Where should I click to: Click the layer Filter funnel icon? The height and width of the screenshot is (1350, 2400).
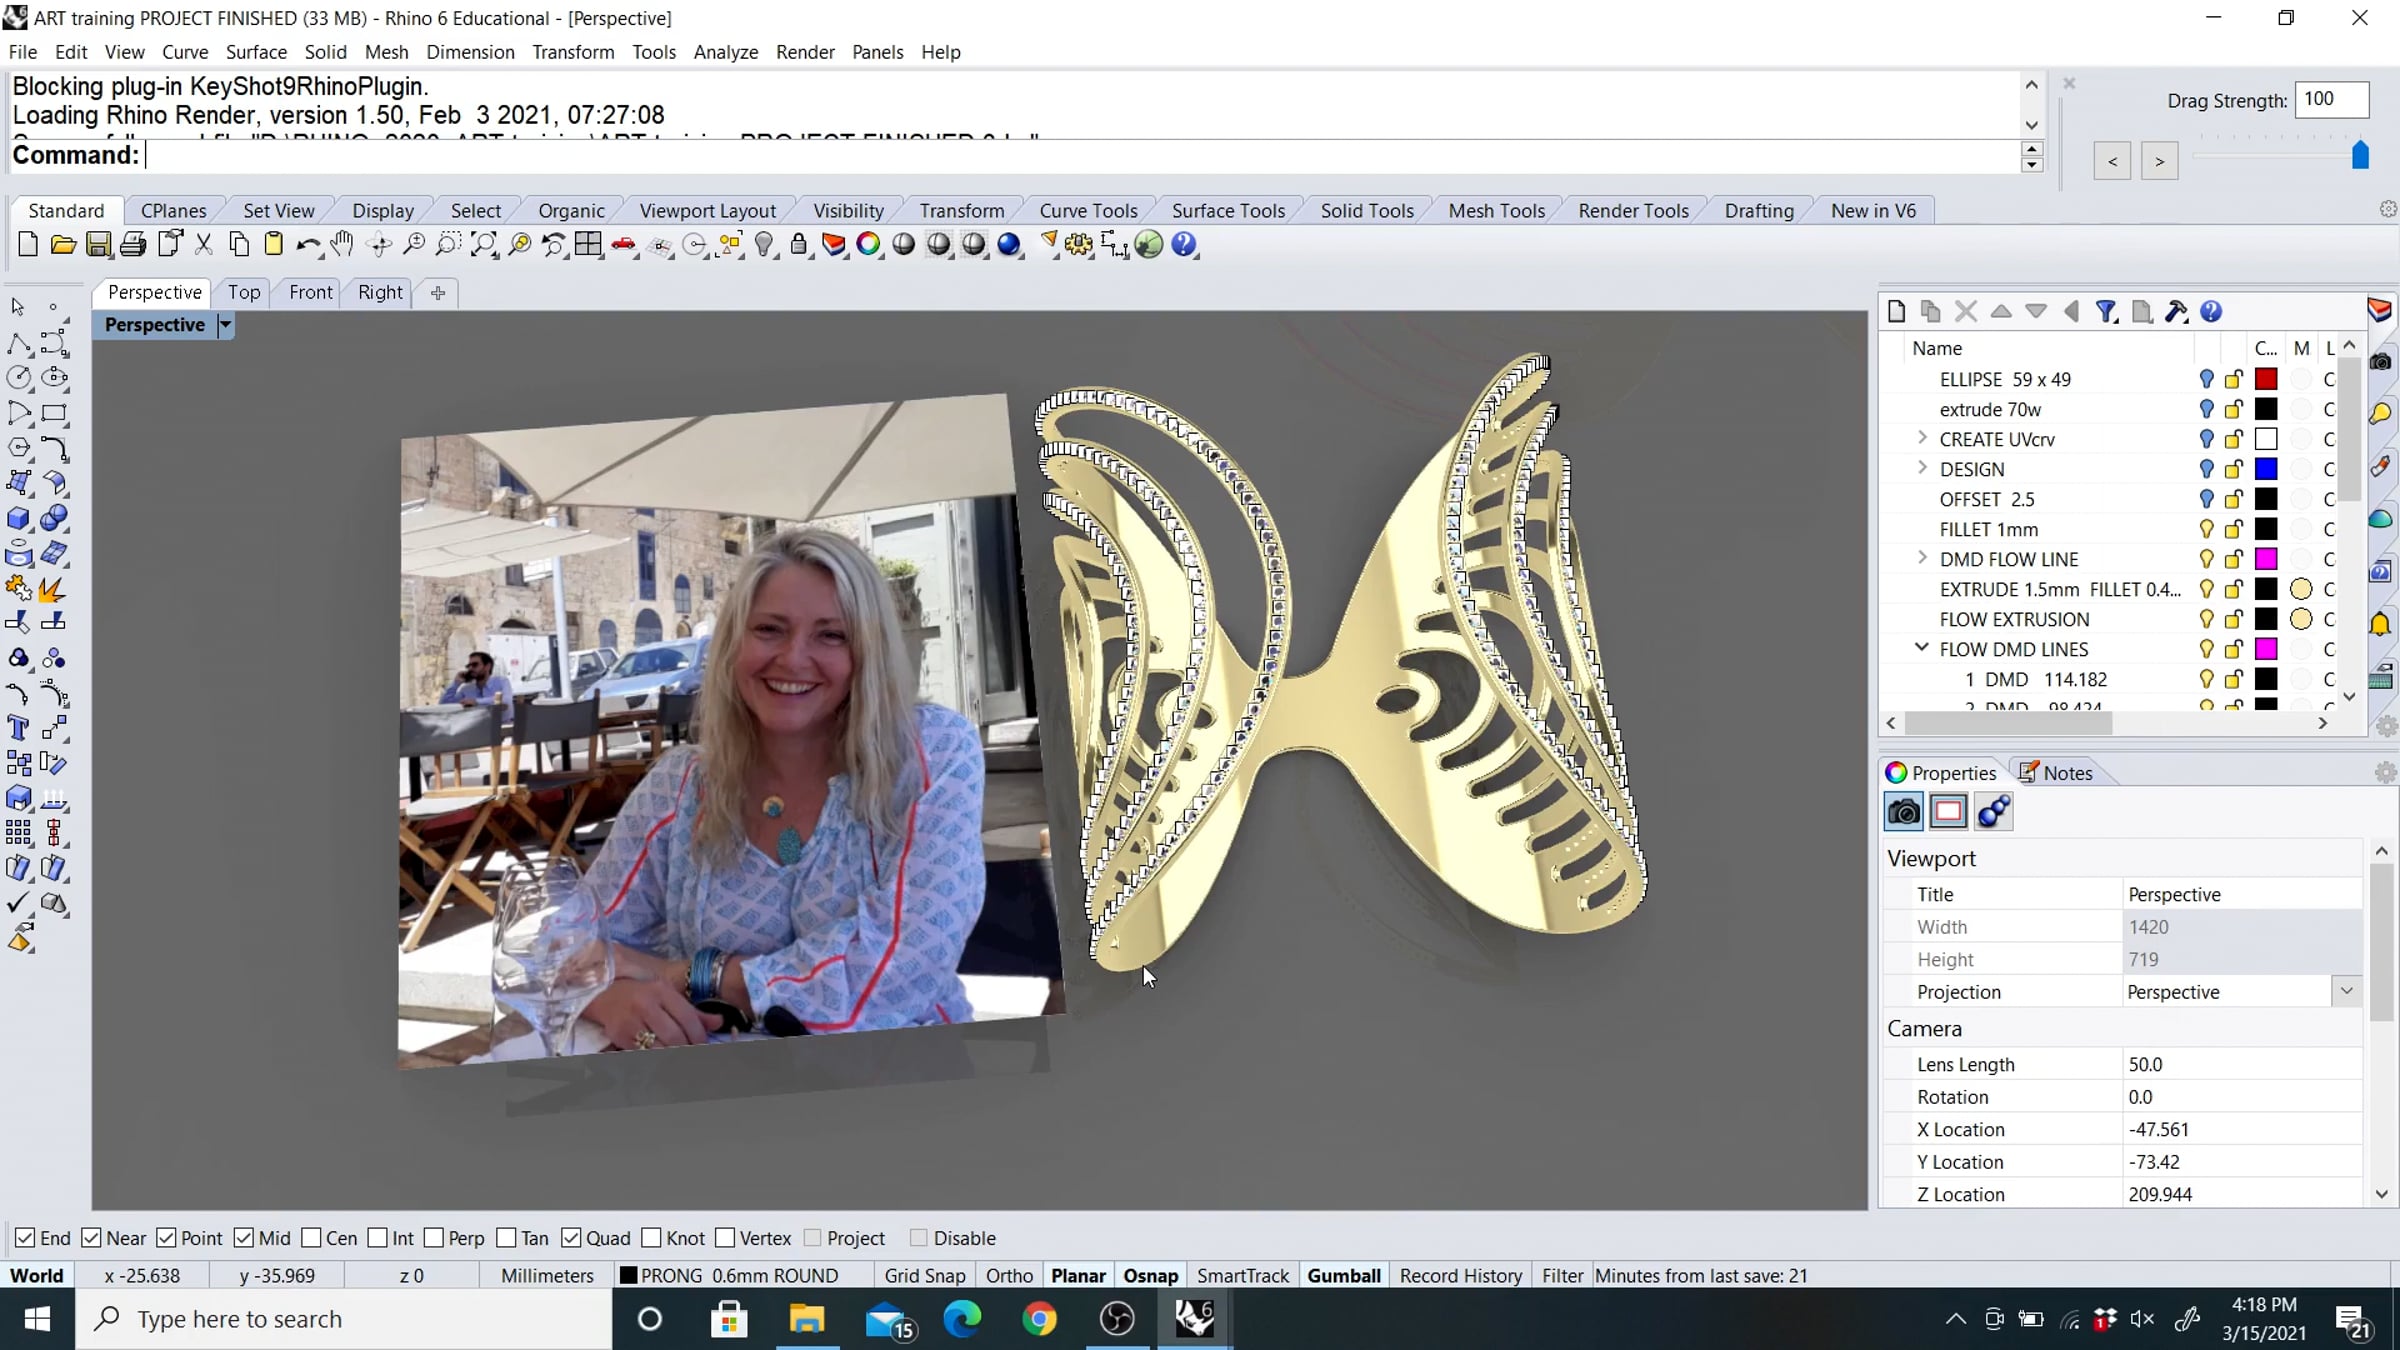(2106, 312)
